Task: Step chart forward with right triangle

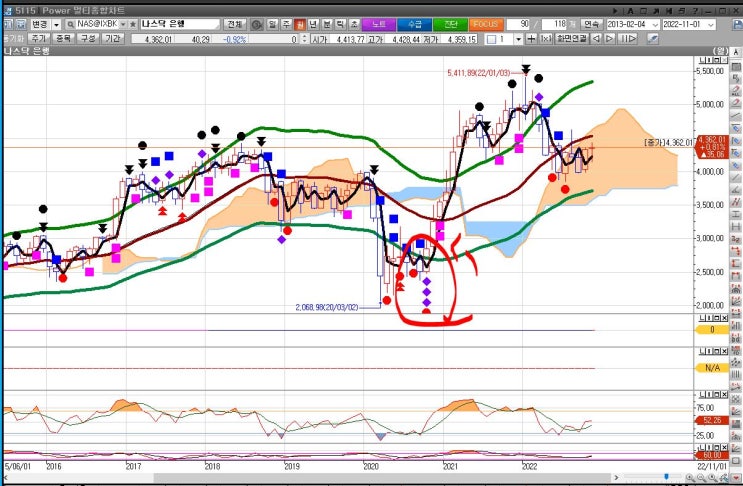Action: pyautogui.click(x=610, y=39)
